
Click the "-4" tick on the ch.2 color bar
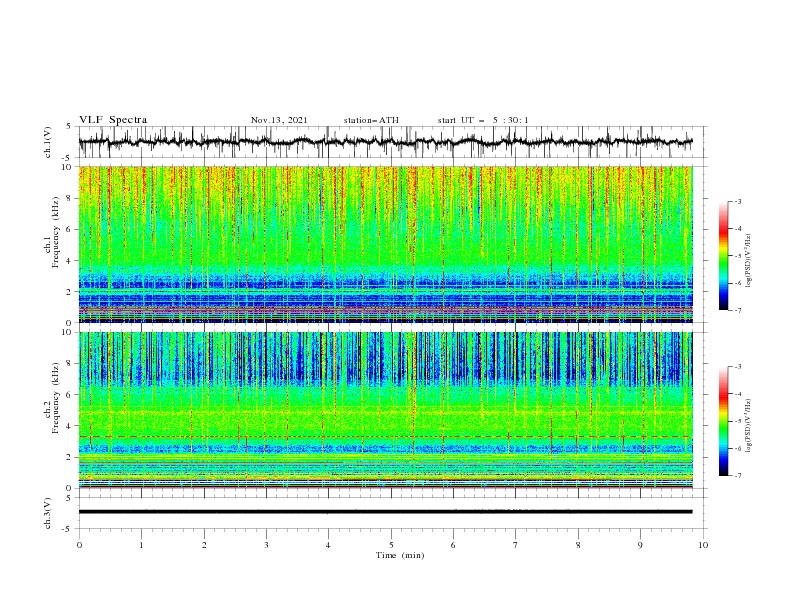coord(737,394)
